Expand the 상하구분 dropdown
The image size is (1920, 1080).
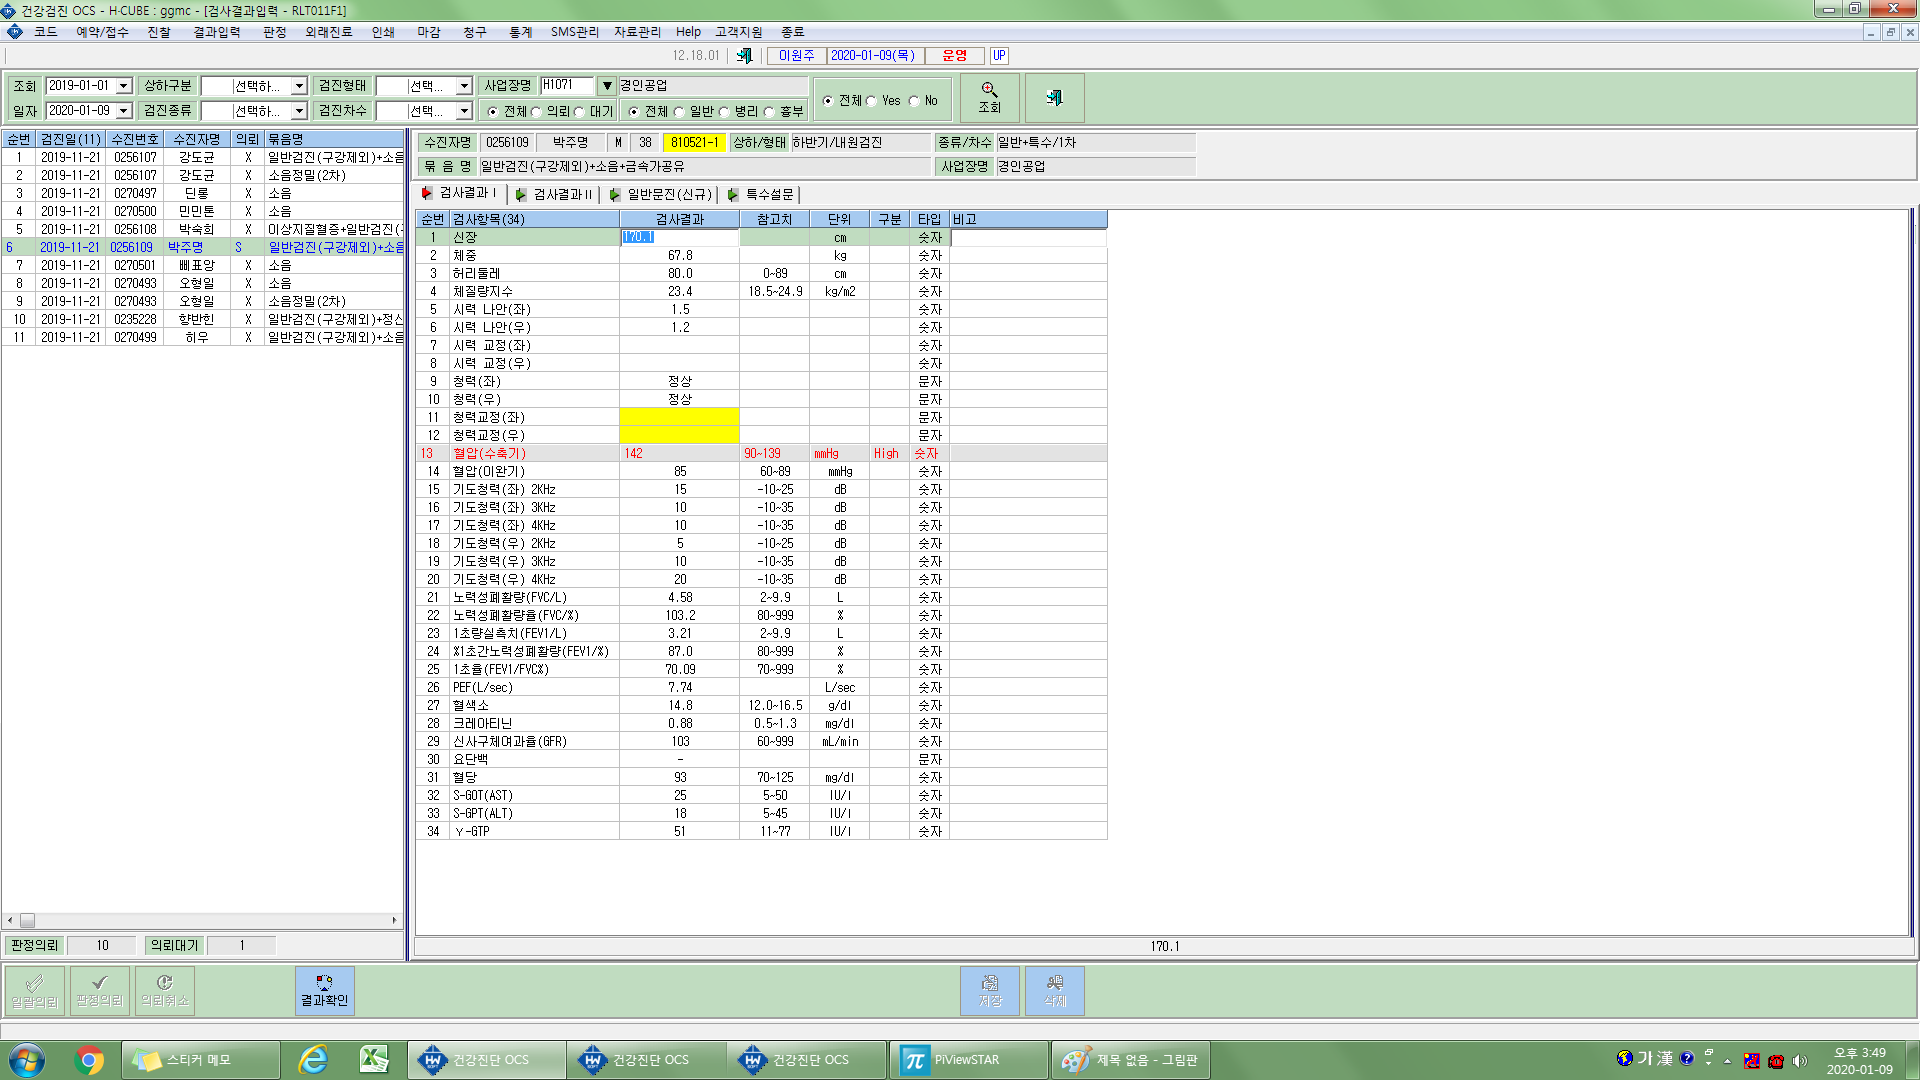tap(299, 86)
